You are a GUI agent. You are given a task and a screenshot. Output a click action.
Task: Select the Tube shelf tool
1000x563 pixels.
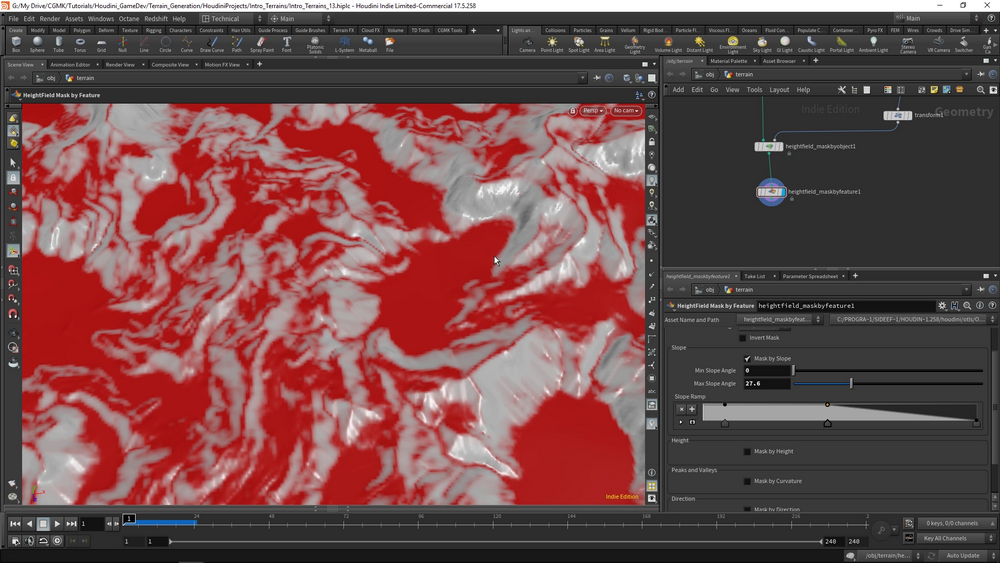(x=59, y=44)
